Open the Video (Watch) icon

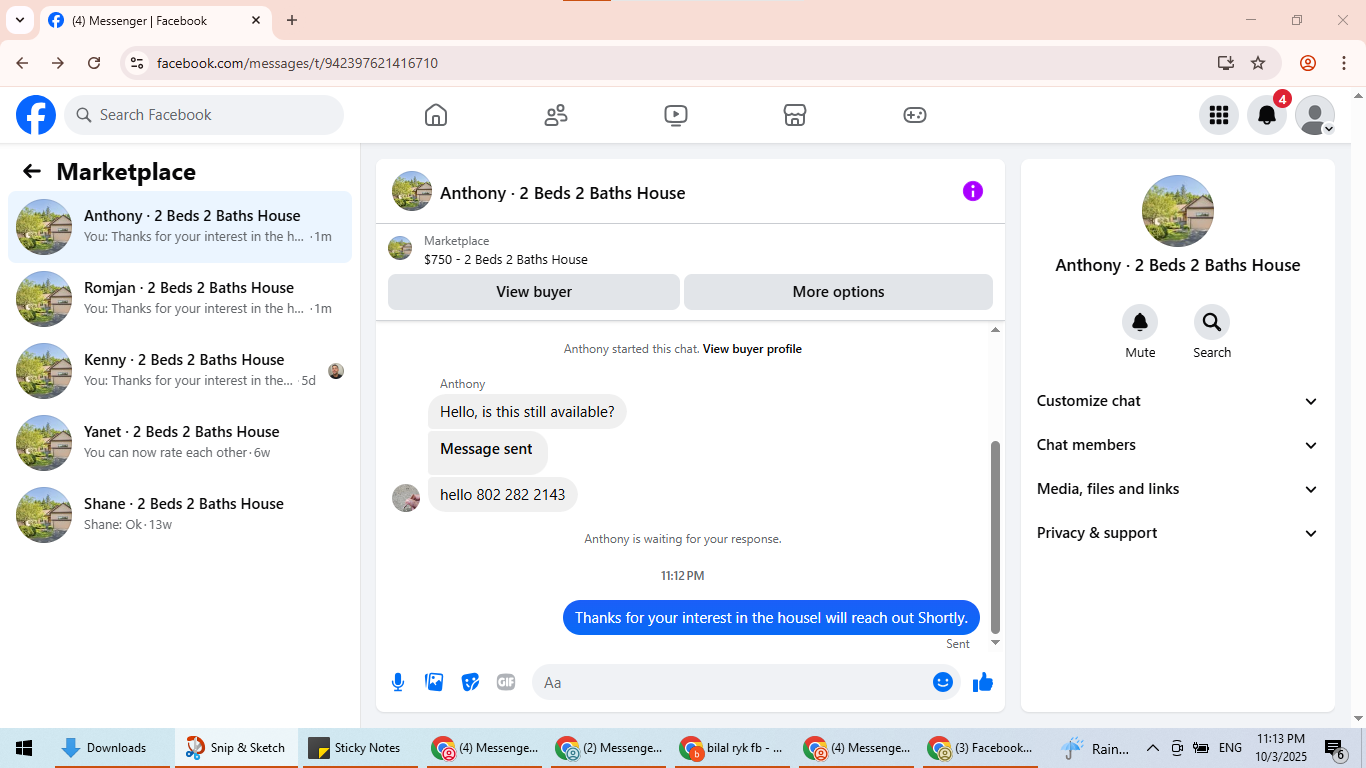(x=676, y=115)
